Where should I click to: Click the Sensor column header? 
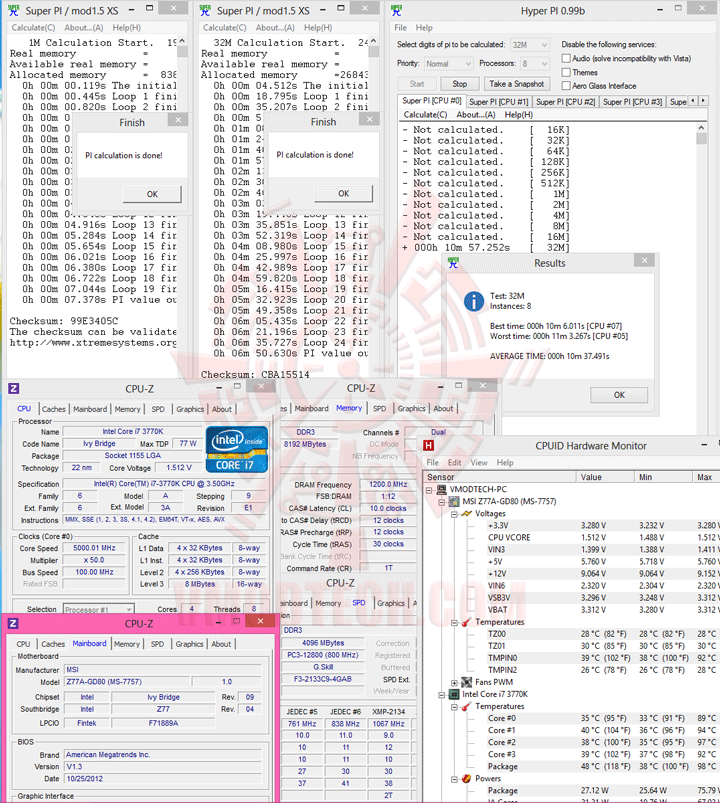499,477
